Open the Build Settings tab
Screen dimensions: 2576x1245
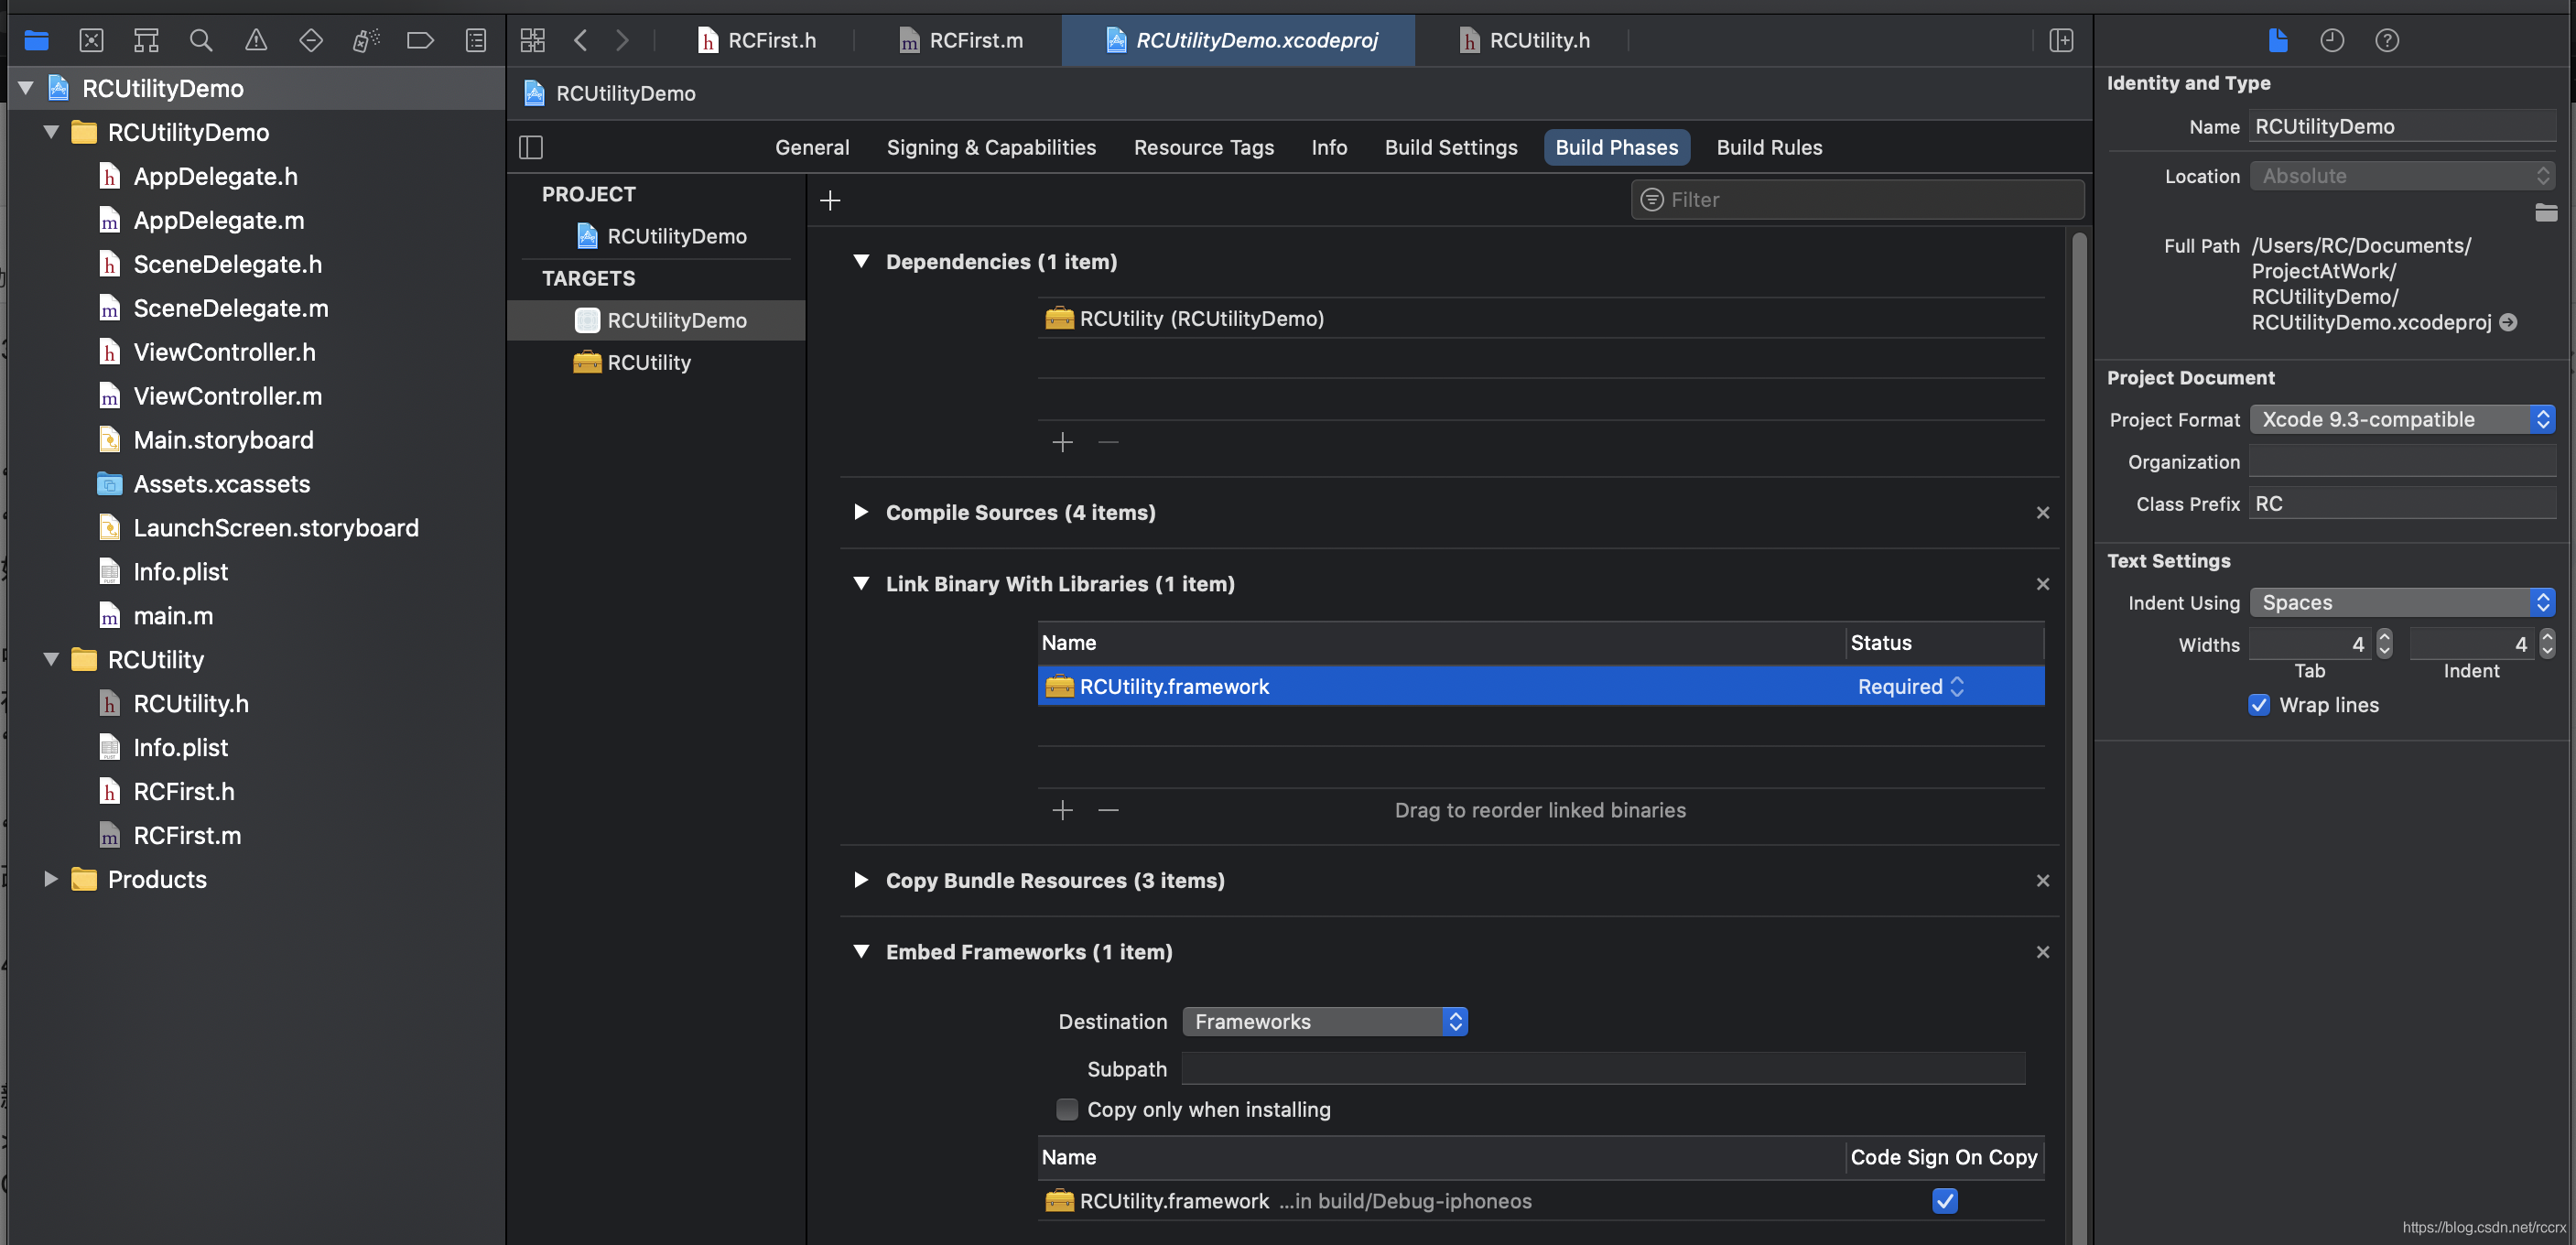(1451, 147)
